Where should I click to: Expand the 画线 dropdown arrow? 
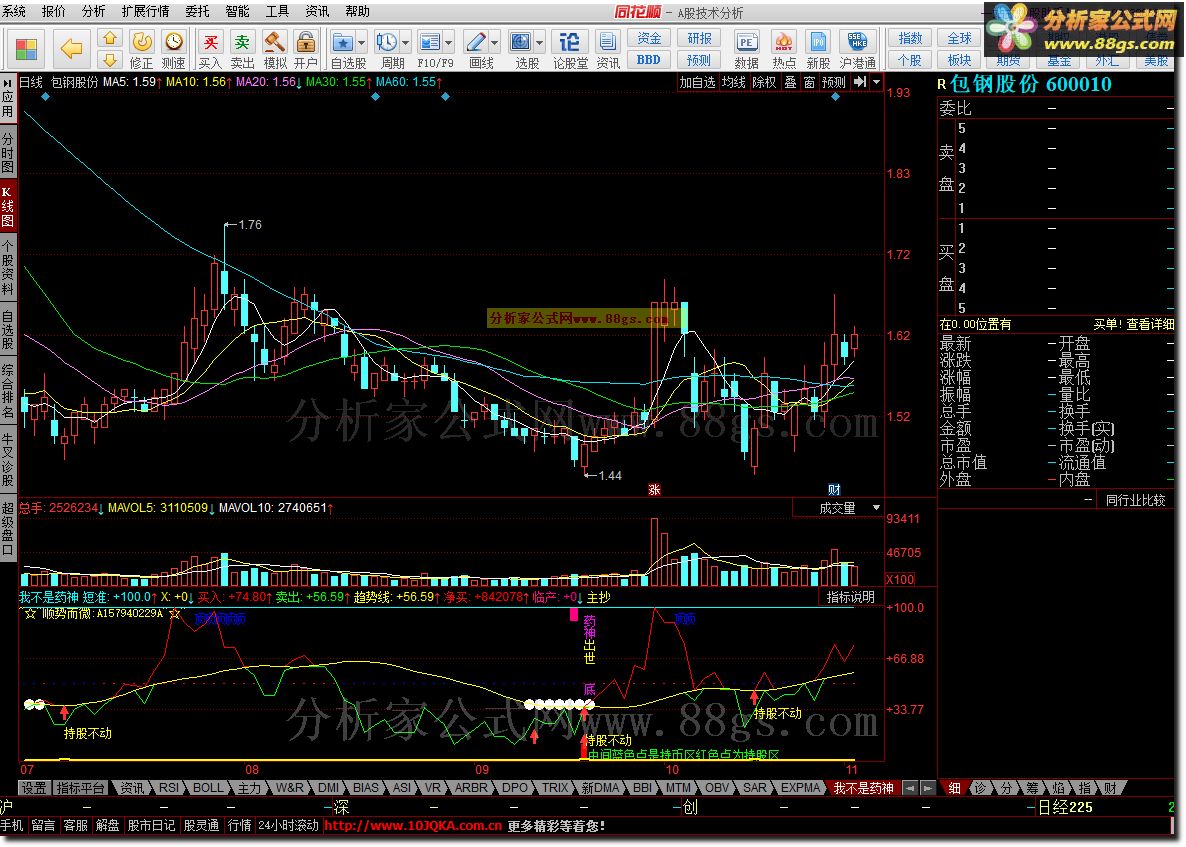click(x=495, y=42)
